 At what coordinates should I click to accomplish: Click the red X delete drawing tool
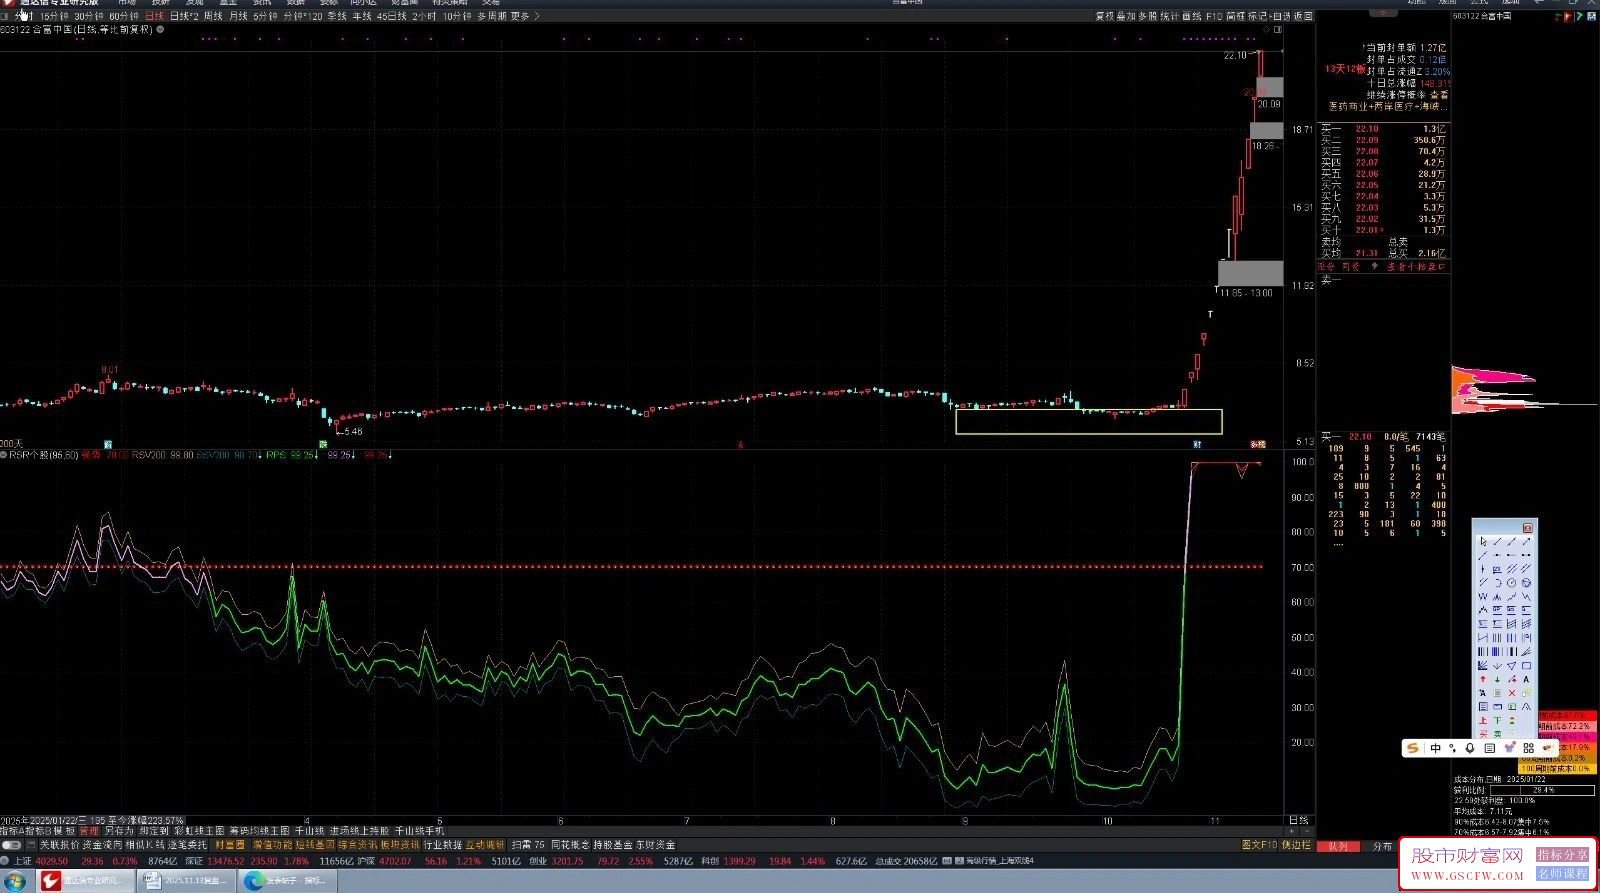coord(1511,693)
